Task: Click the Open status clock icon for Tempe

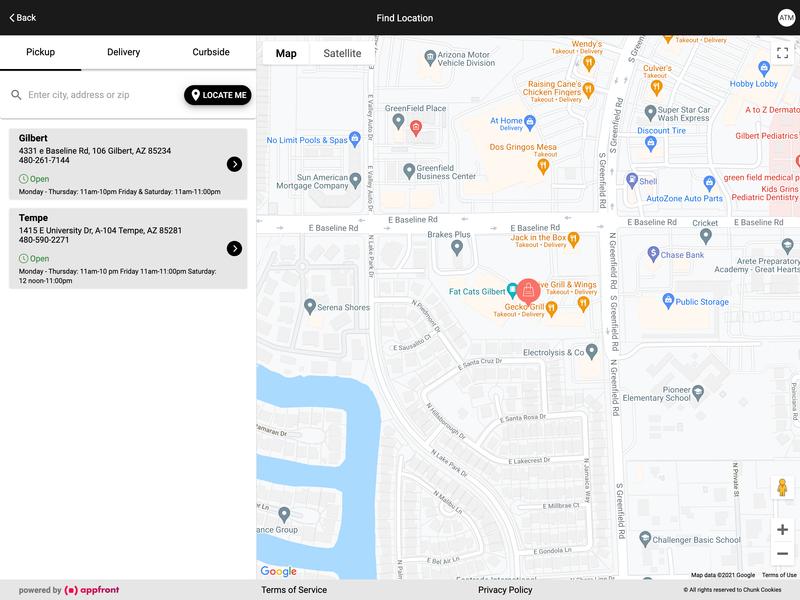Action: tap(23, 258)
